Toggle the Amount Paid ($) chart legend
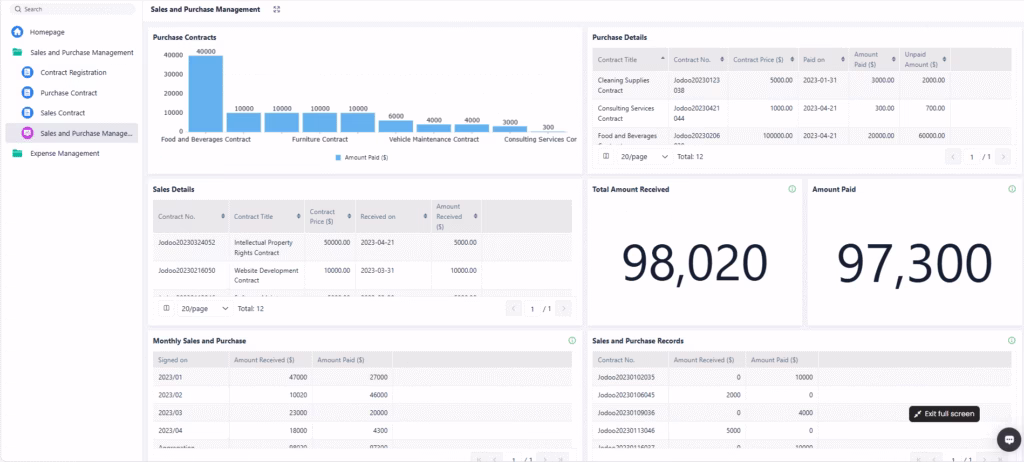 tap(365, 158)
